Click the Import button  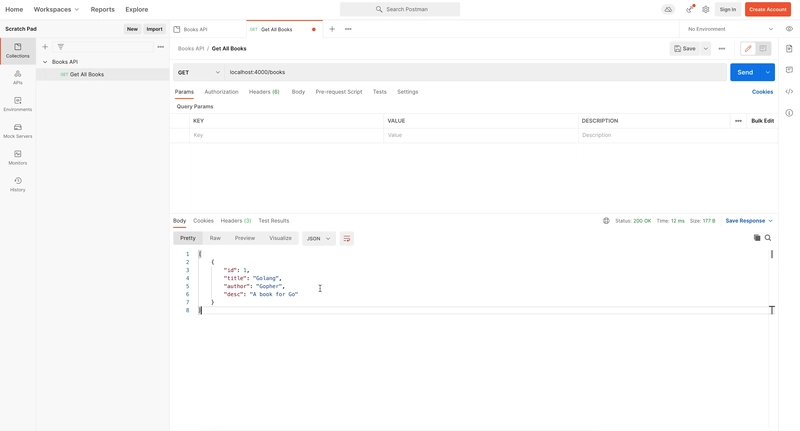point(154,29)
